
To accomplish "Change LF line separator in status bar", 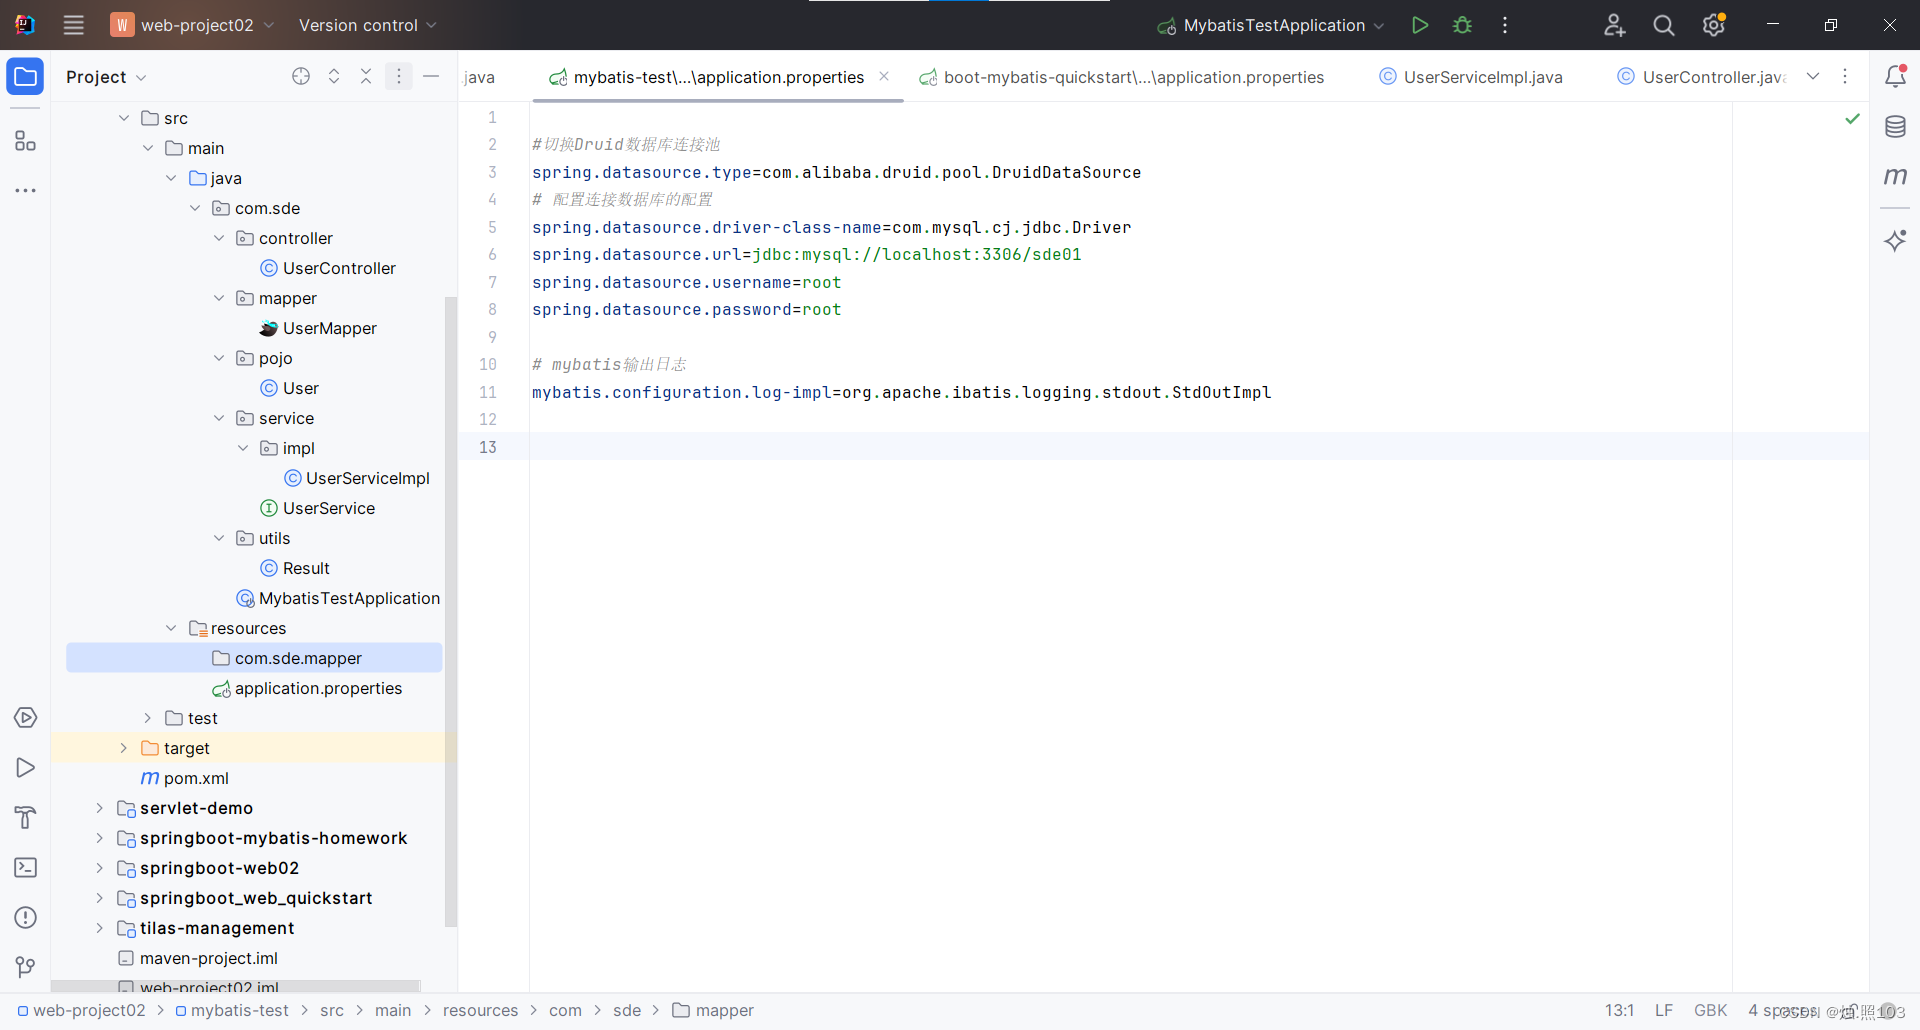I will coord(1664,1010).
